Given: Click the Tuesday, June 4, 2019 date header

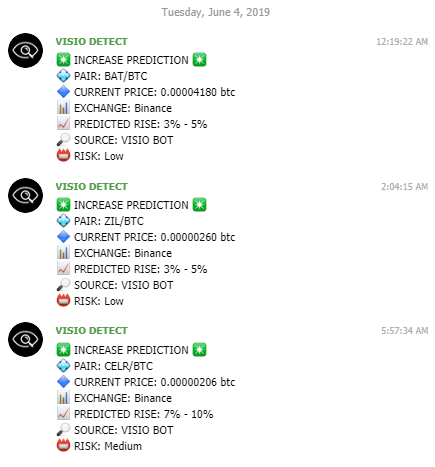Looking at the screenshot, I should tap(216, 12).
